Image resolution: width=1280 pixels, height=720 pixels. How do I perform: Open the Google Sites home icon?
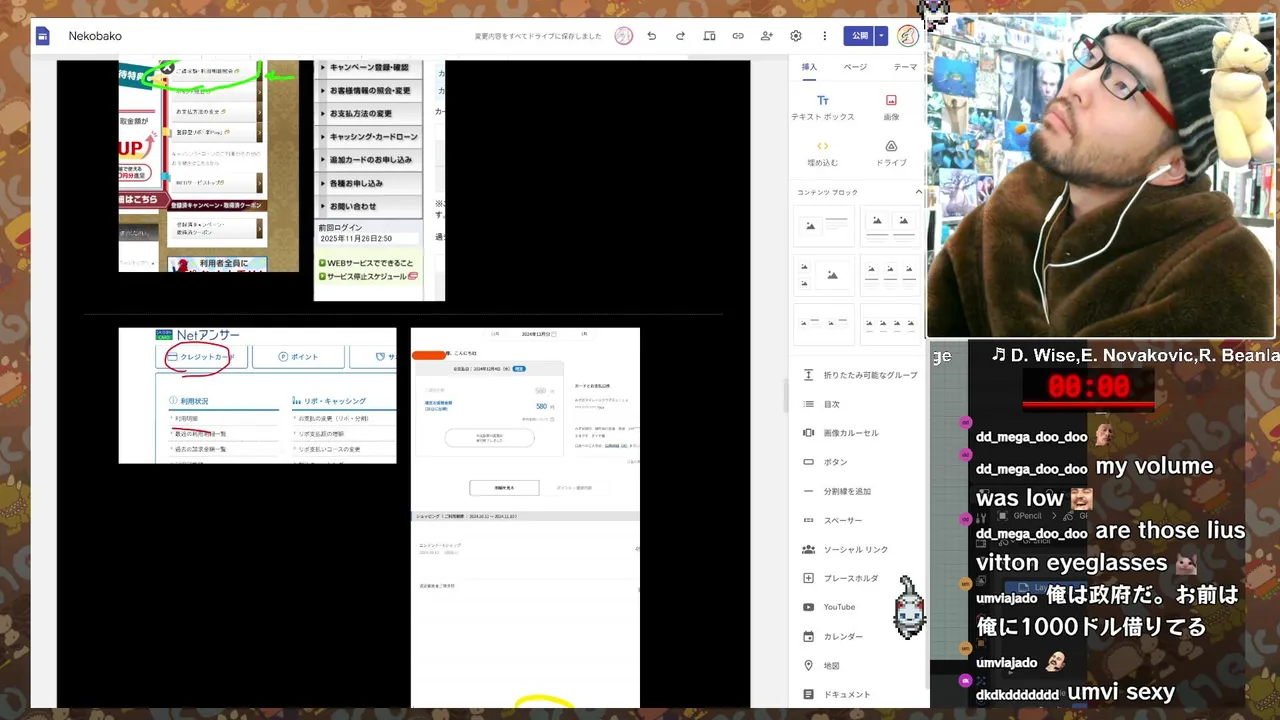point(43,36)
